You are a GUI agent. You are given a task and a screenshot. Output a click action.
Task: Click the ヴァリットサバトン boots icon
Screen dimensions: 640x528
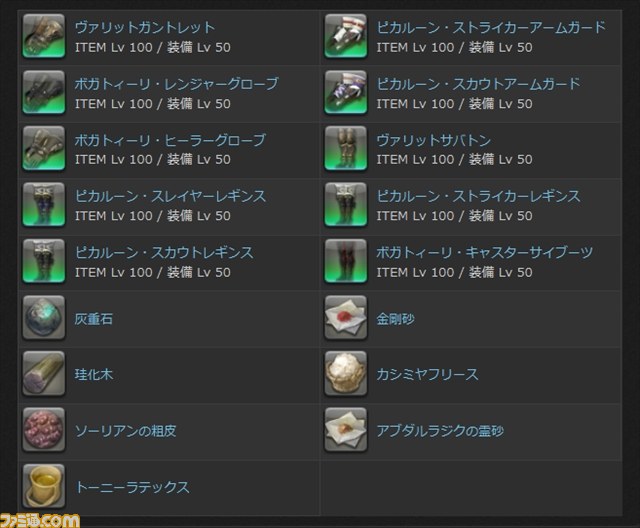[346, 148]
